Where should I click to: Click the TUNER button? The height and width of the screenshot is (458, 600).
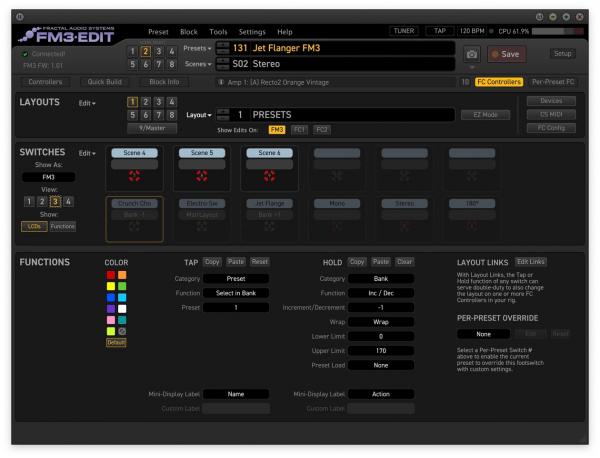(x=404, y=31)
